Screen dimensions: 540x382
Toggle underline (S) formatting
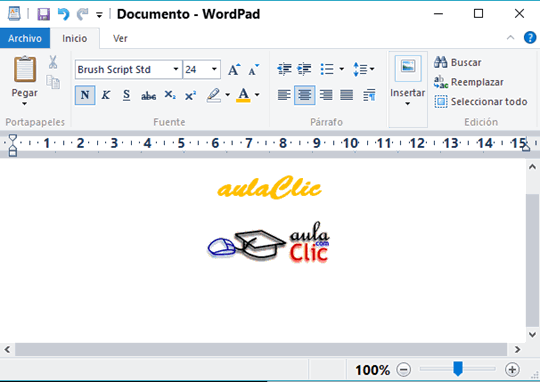126,95
